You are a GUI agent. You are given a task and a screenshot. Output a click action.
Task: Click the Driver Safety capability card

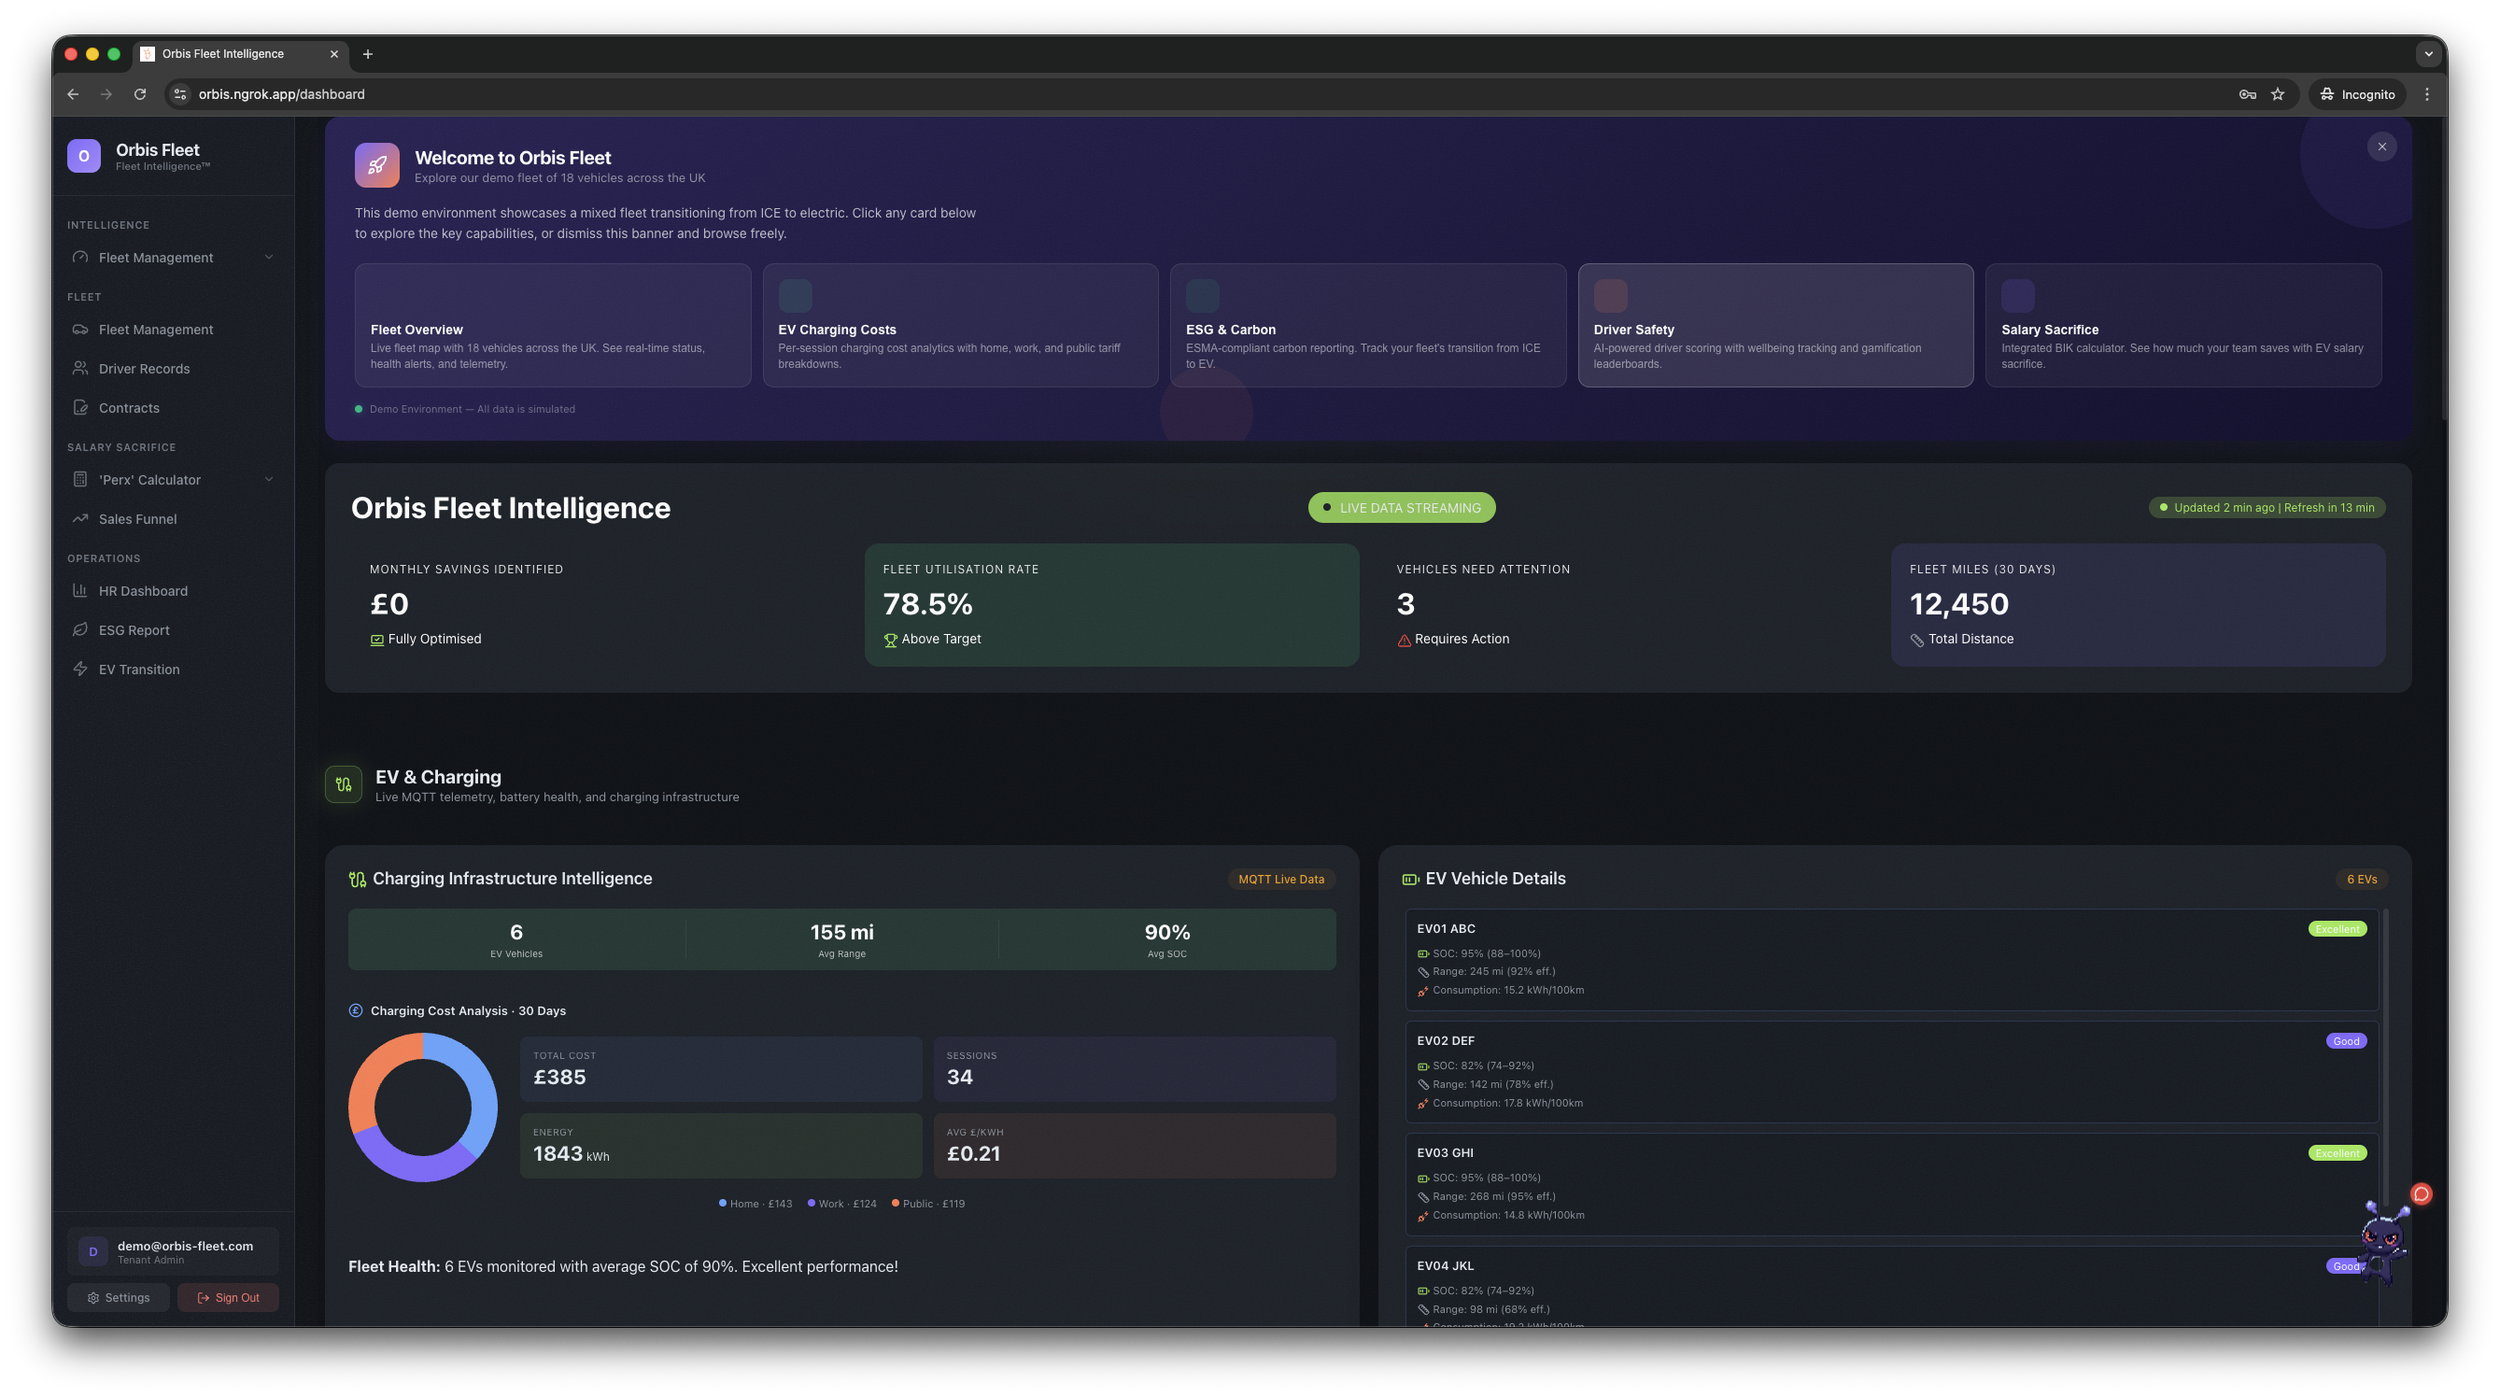pyautogui.click(x=1775, y=325)
